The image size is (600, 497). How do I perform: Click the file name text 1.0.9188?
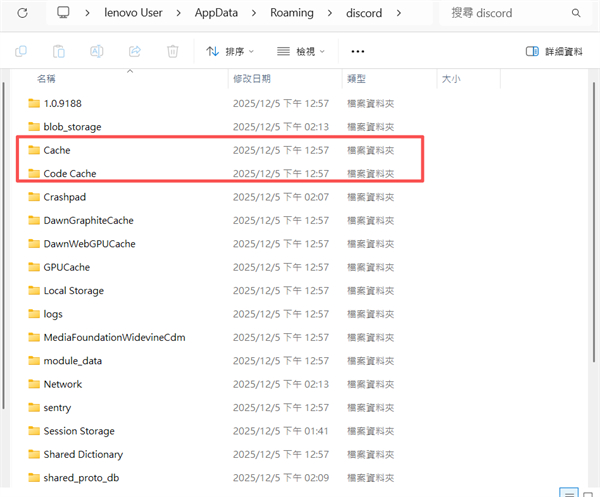click(x=63, y=103)
